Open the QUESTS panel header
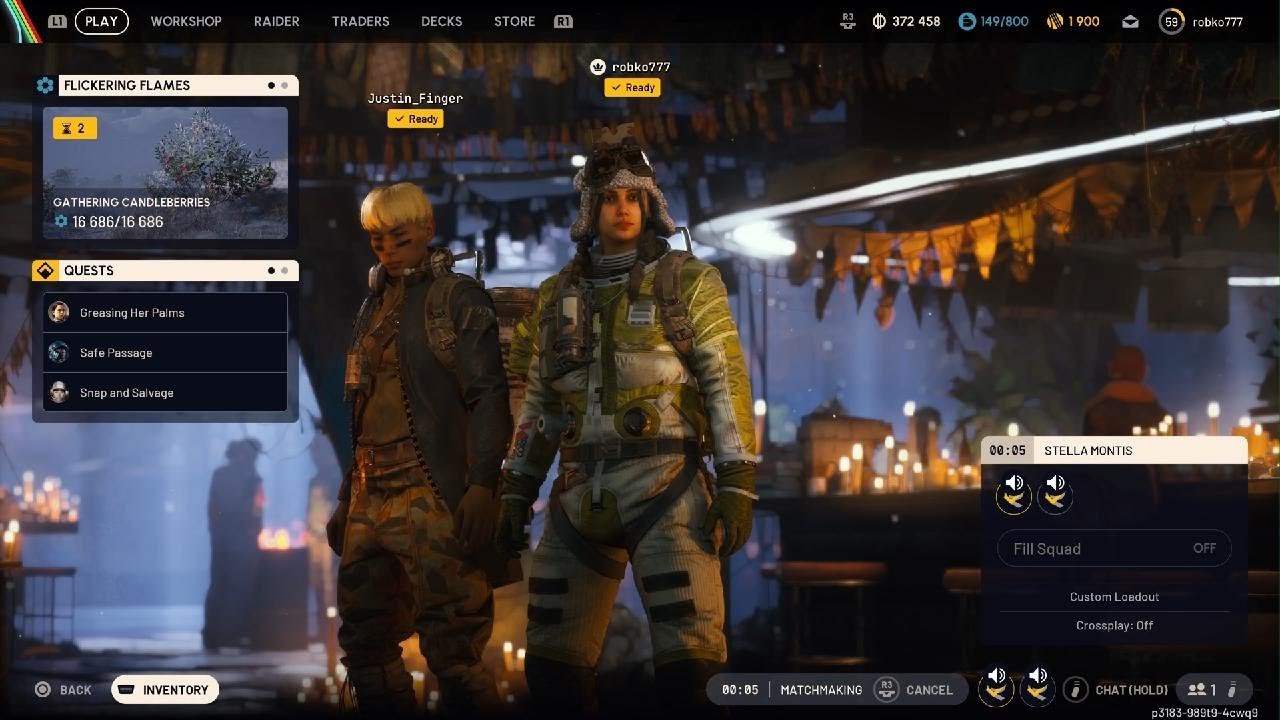The image size is (1280, 720). click(x=178, y=271)
